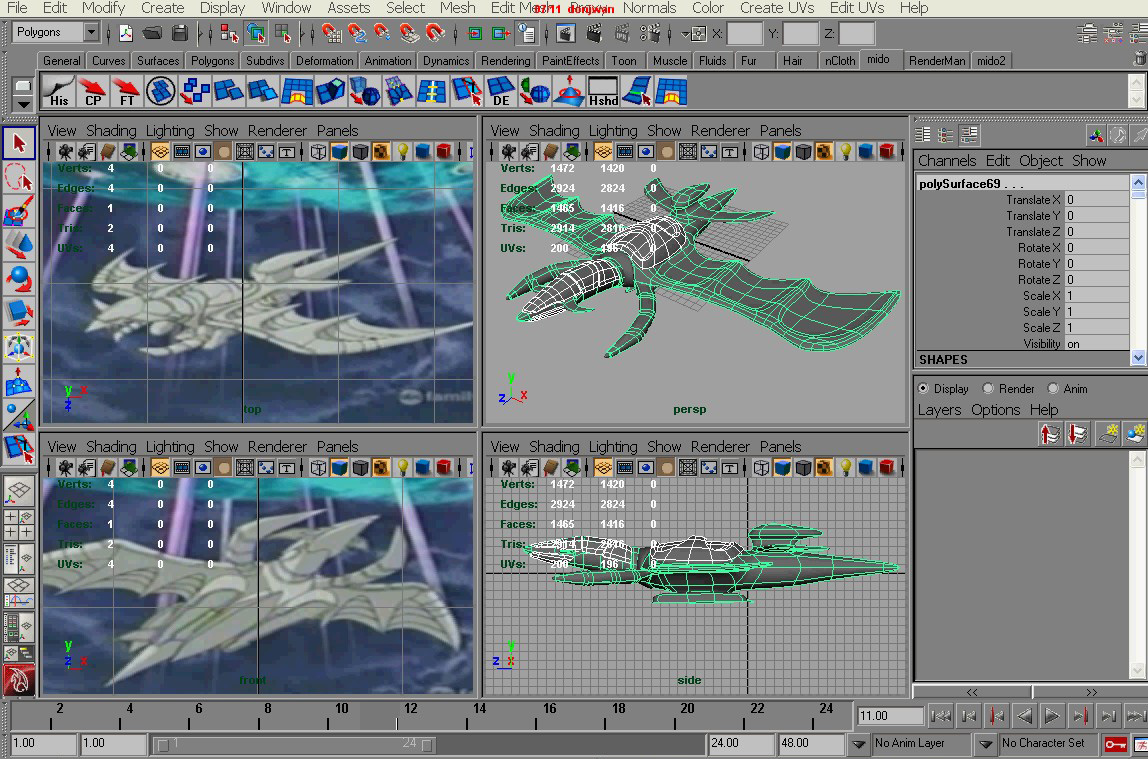This screenshot has height=759, width=1148.
Task: Open the Layers menu in layer editor
Action: (x=939, y=410)
